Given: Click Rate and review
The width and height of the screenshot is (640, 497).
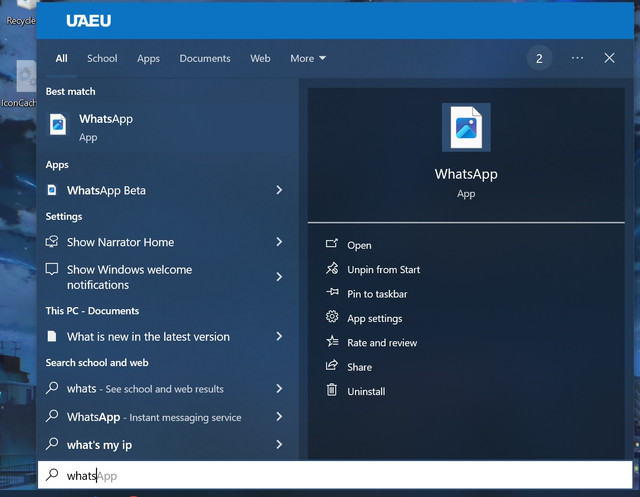Looking at the screenshot, I should coord(382,343).
